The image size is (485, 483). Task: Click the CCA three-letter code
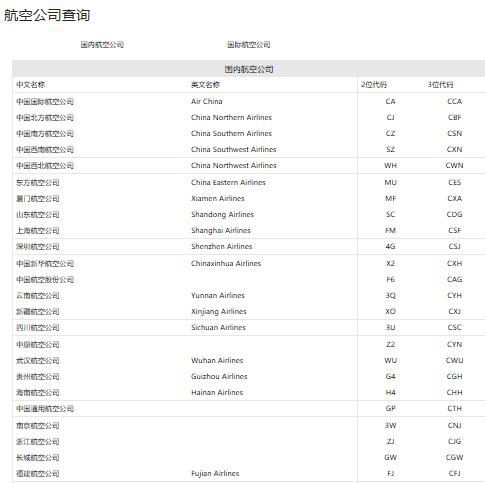(x=454, y=101)
